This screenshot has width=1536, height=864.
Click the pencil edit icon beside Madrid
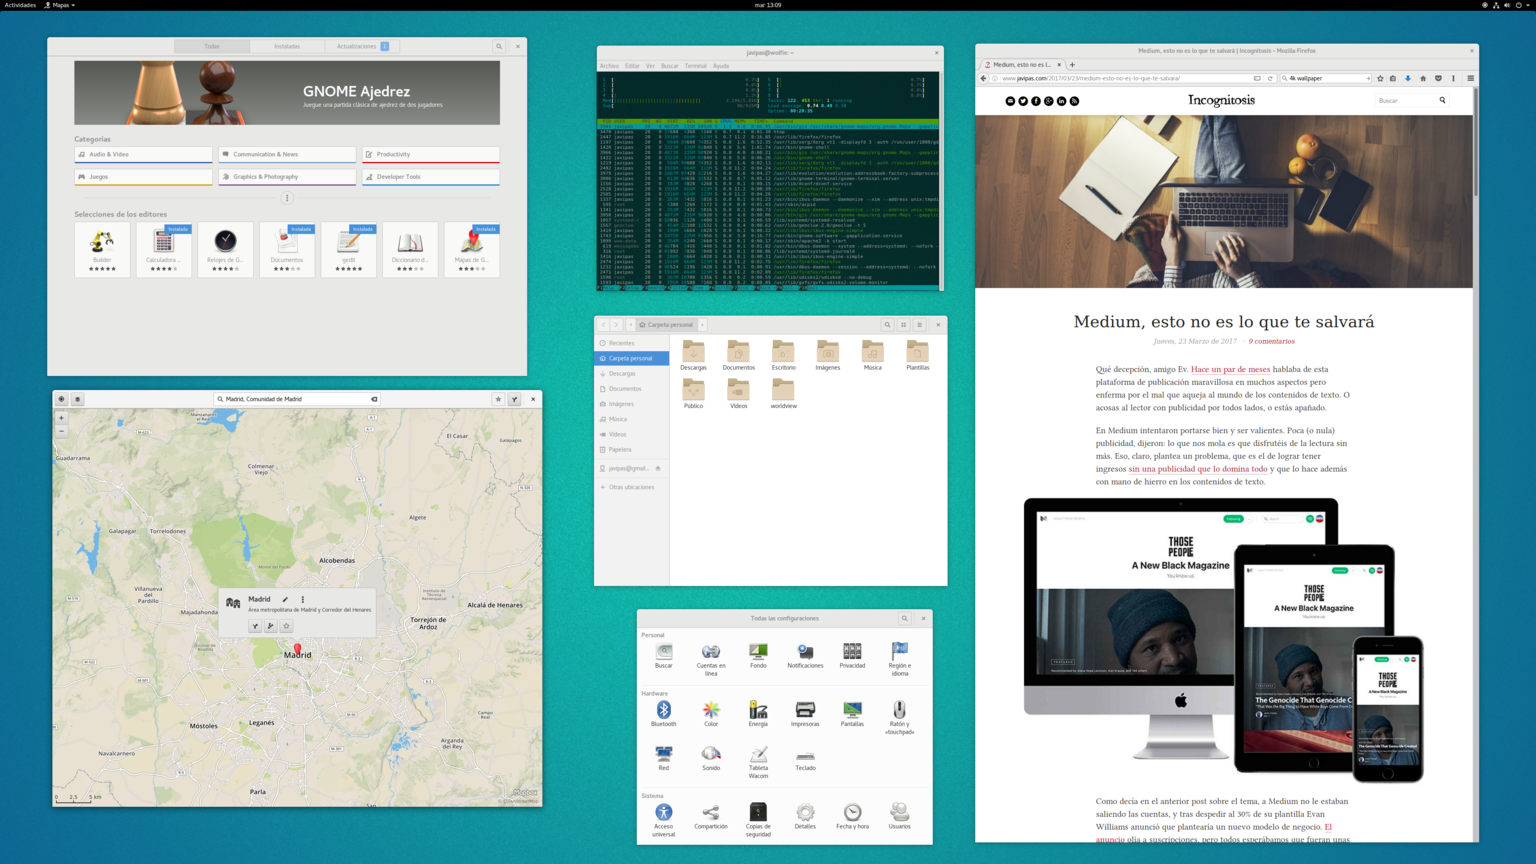click(285, 600)
